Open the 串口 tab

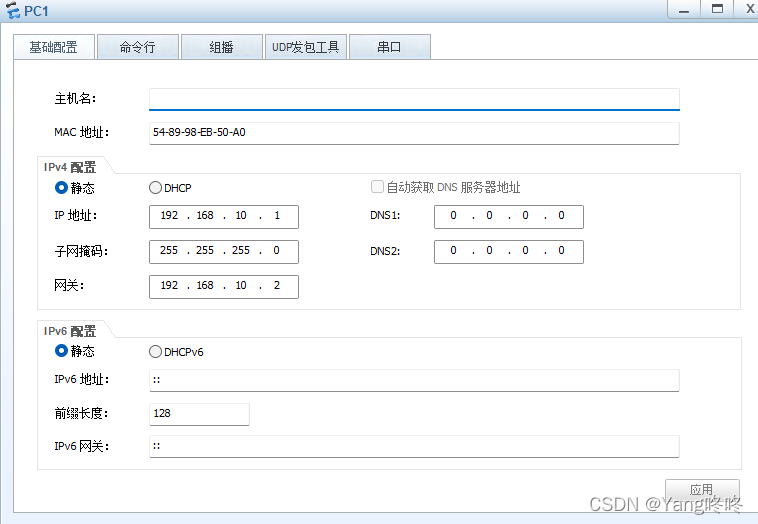point(389,47)
